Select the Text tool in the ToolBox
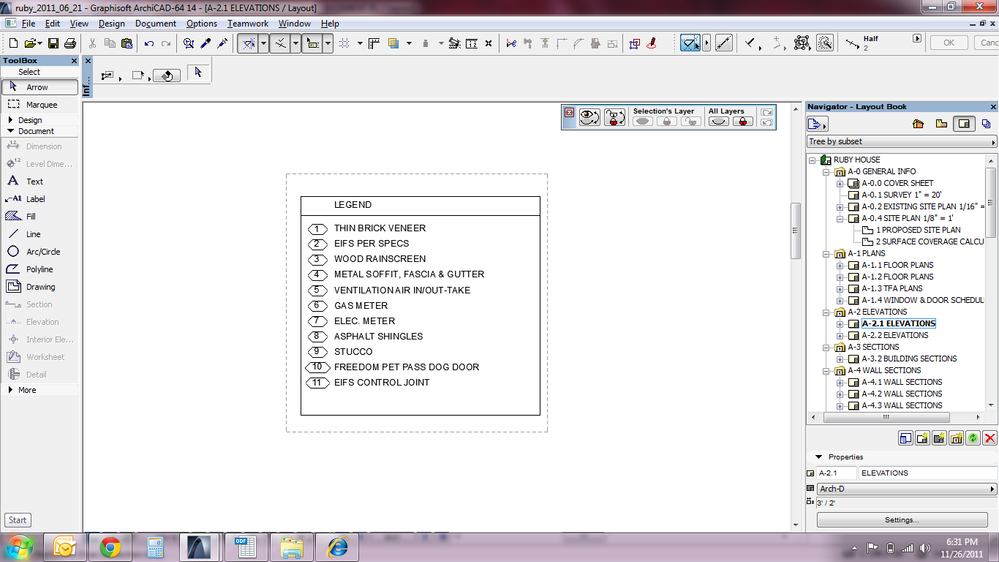 coord(40,182)
